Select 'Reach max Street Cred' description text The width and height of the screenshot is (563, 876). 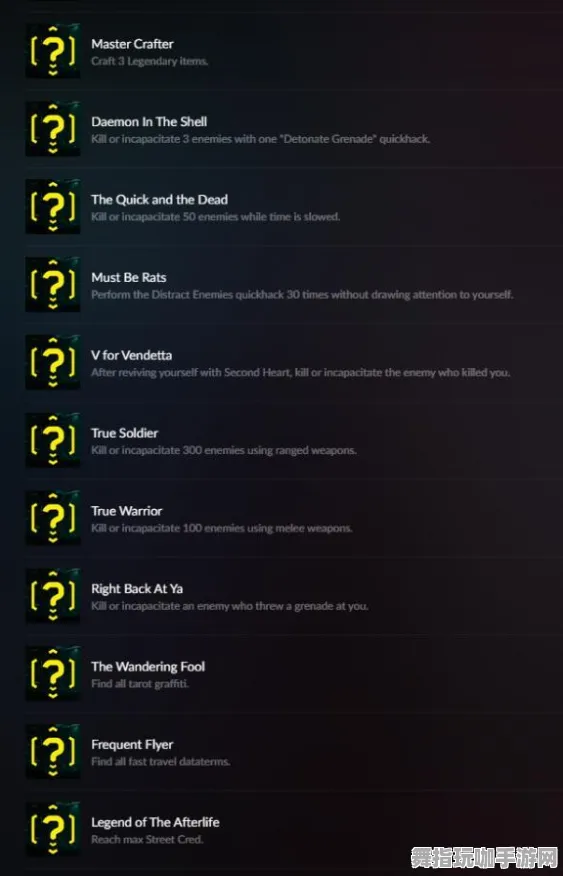coord(147,839)
